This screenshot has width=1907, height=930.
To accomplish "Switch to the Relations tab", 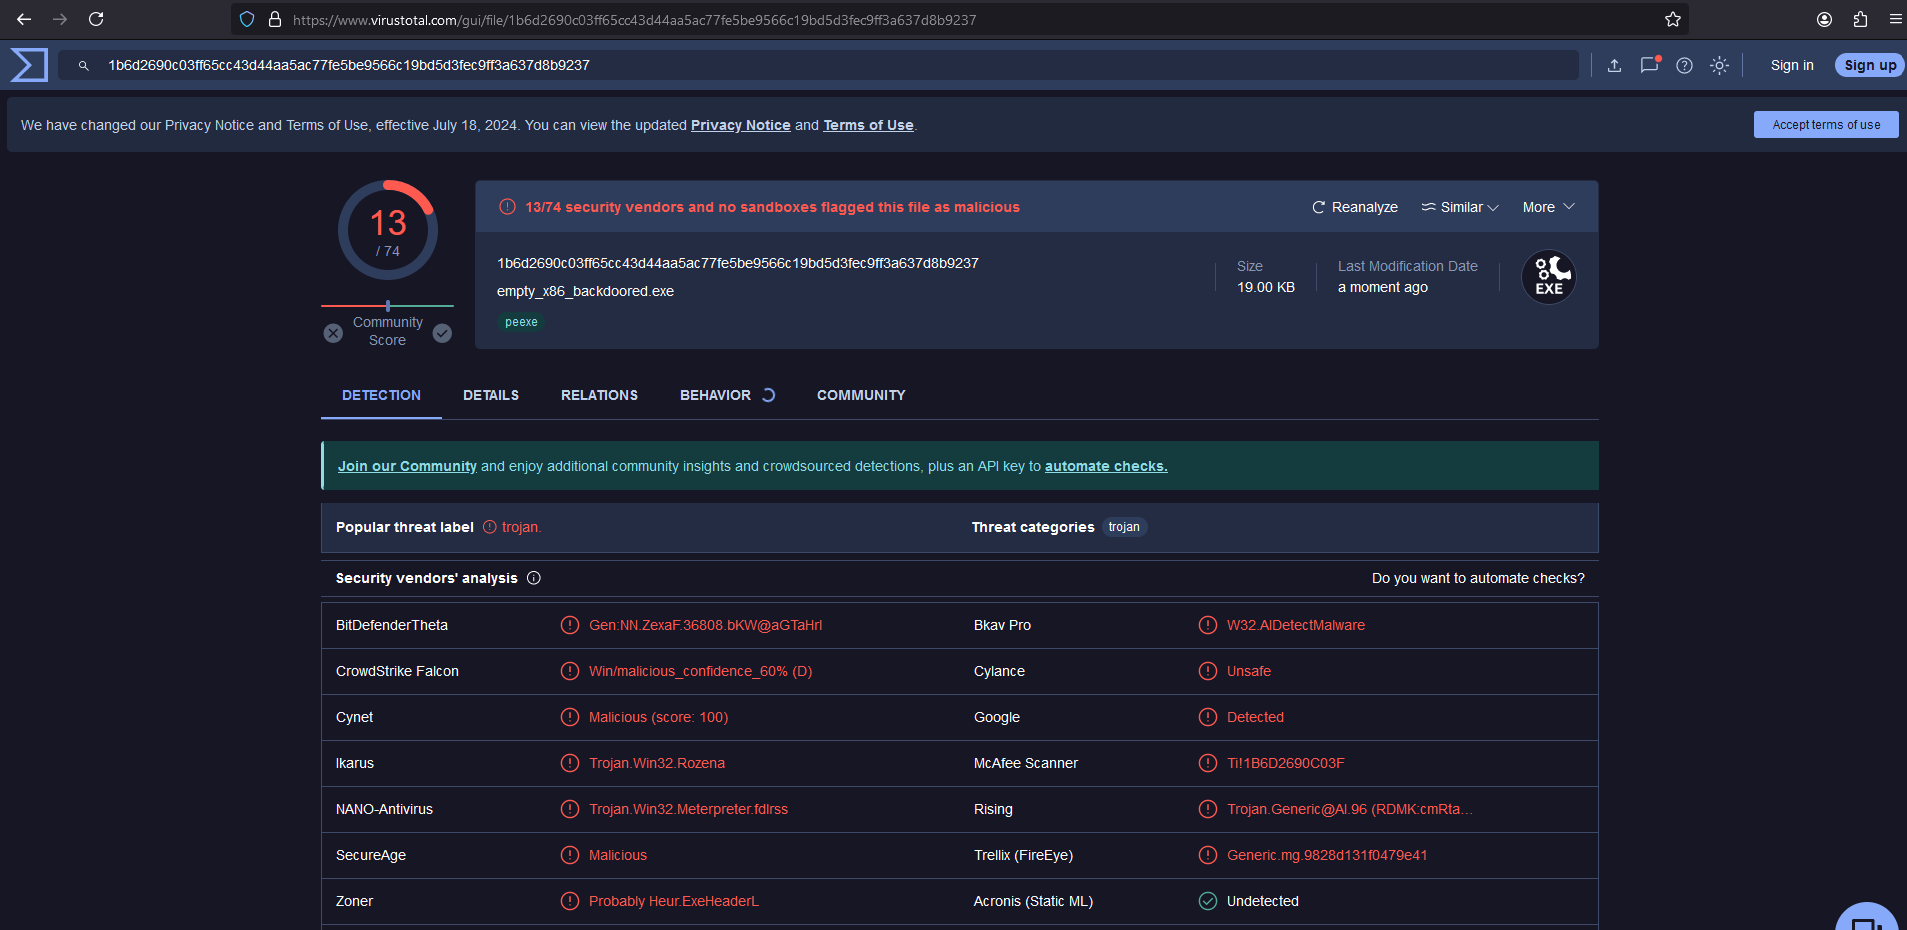I will [599, 395].
